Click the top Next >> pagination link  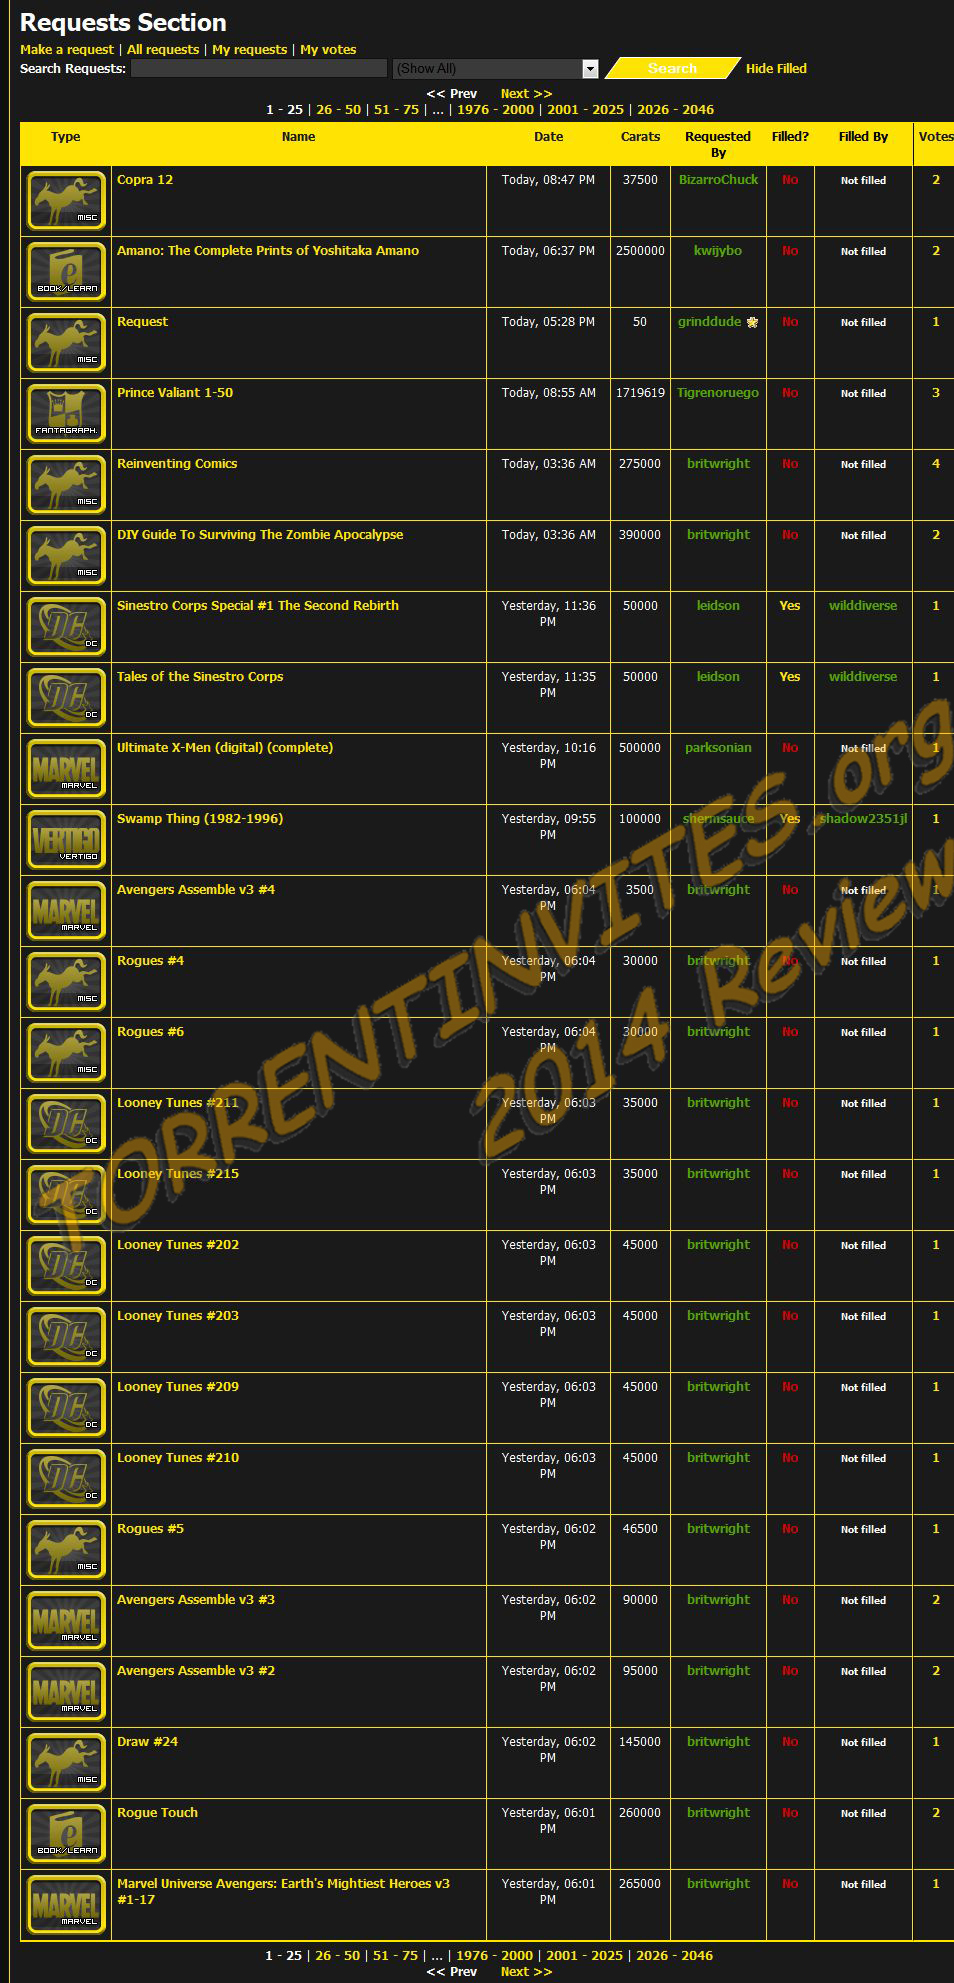pos(526,94)
